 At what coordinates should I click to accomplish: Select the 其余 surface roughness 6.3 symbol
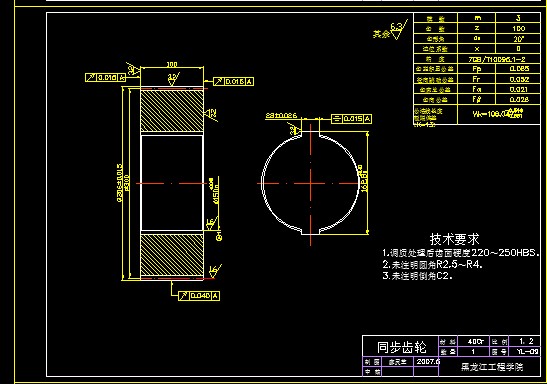pyautogui.click(x=390, y=30)
